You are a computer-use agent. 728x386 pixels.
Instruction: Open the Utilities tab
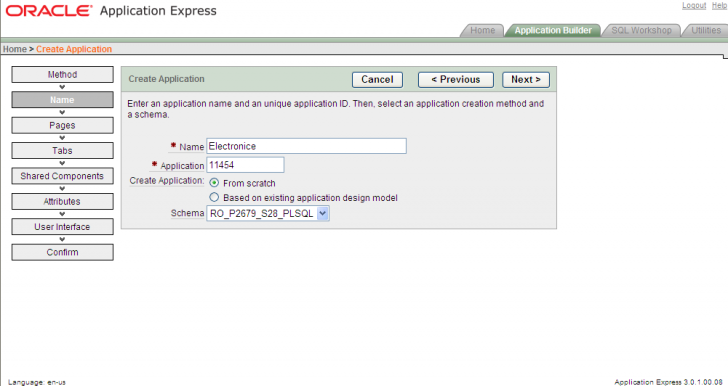click(706, 30)
